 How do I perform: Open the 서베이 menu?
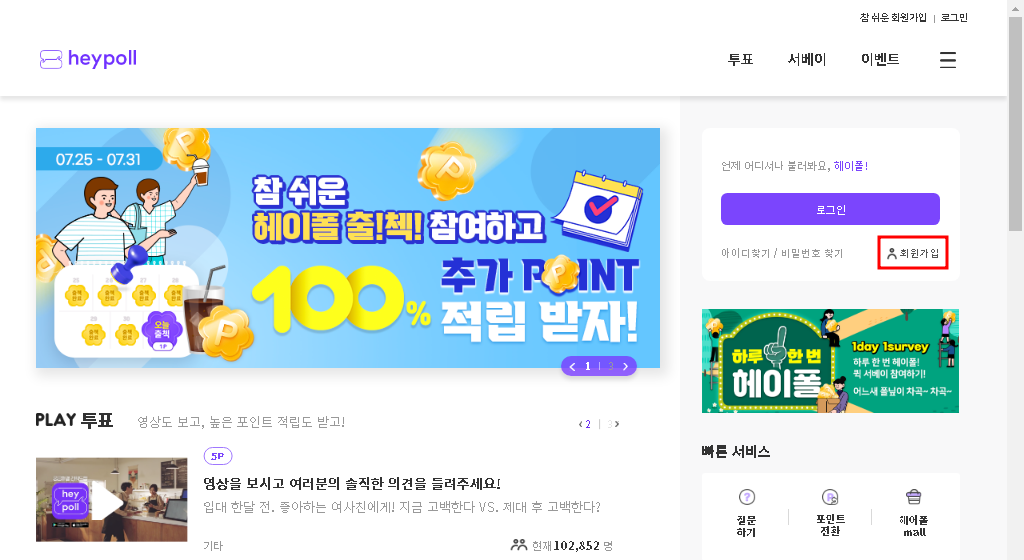tap(807, 59)
